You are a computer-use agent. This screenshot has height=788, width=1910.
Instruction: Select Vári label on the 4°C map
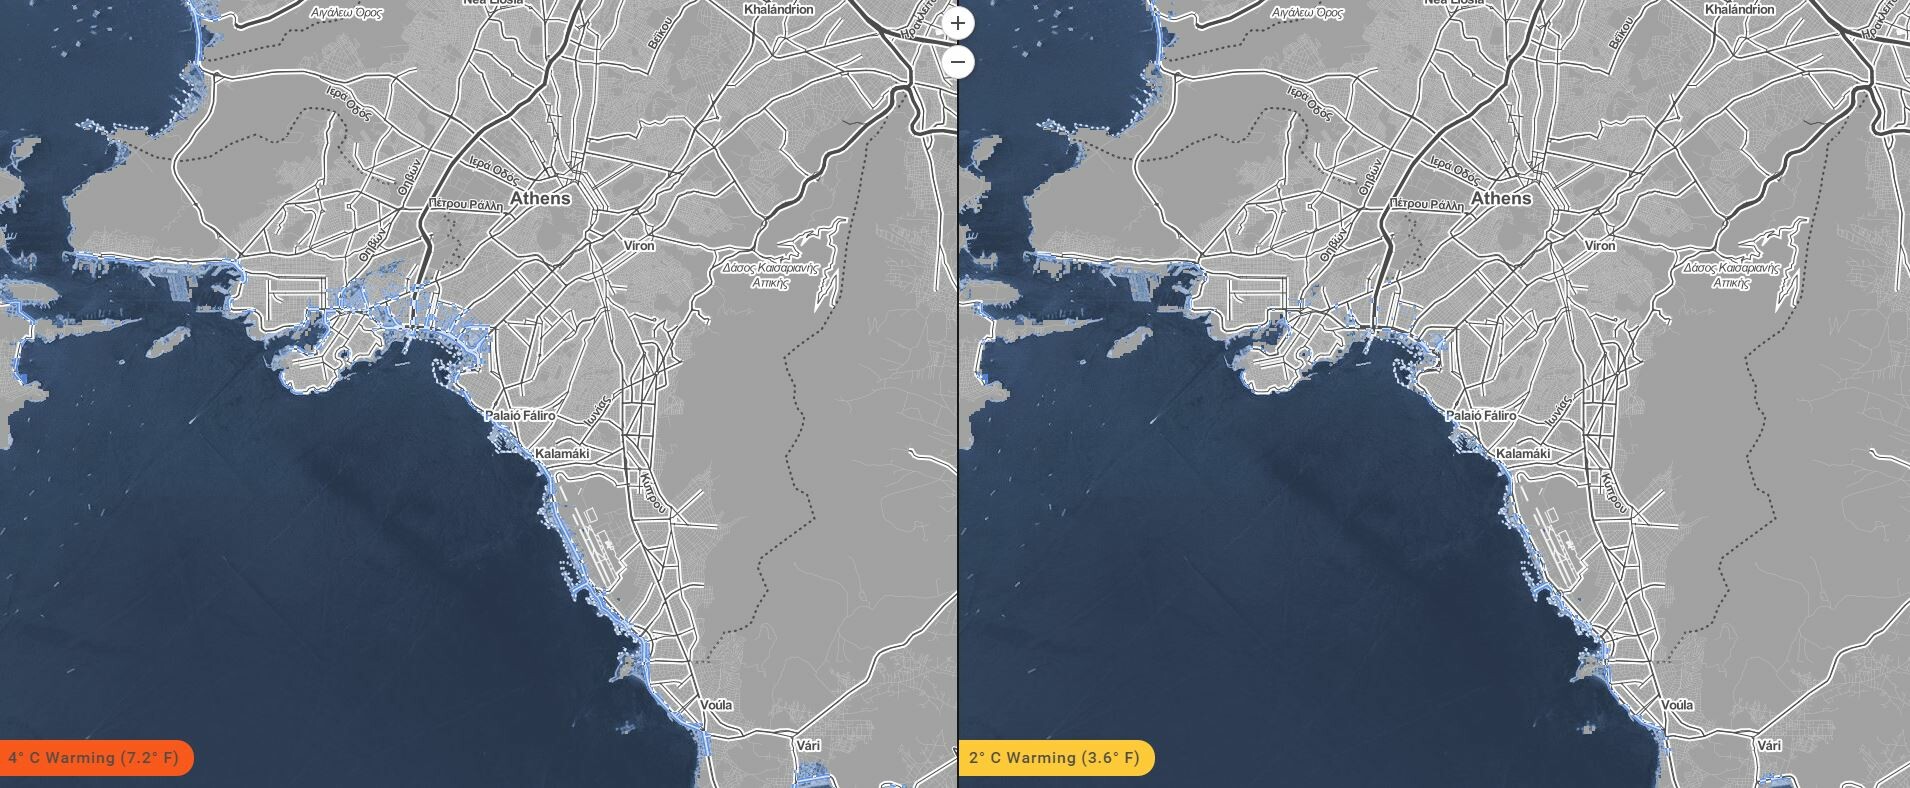[808, 745]
